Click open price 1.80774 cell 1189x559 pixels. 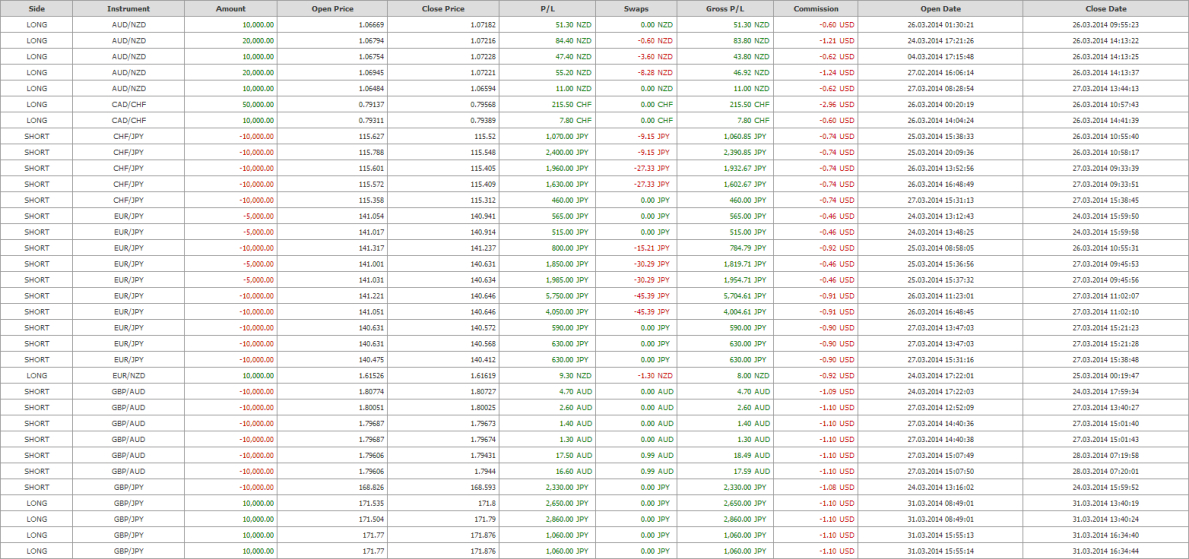point(332,391)
